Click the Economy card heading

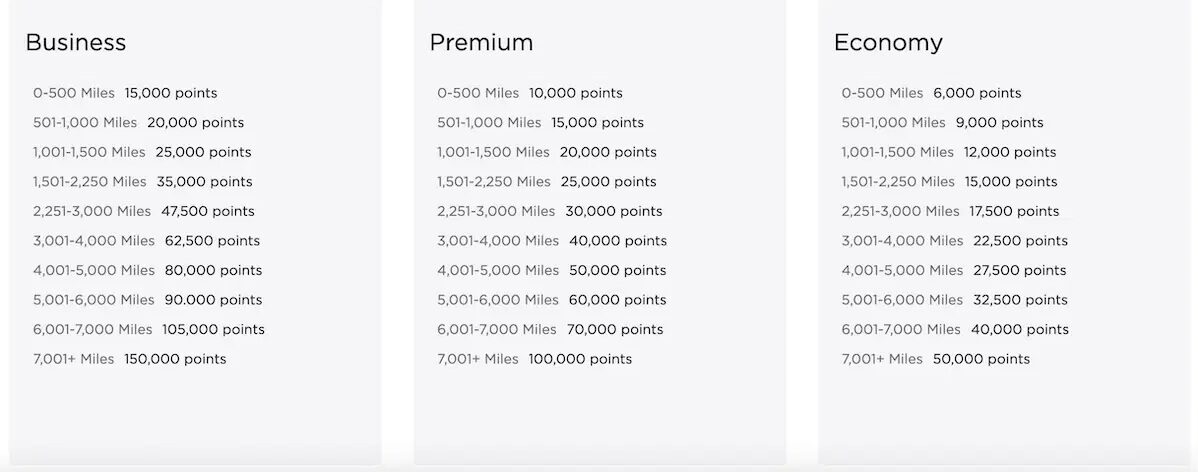(888, 43)
